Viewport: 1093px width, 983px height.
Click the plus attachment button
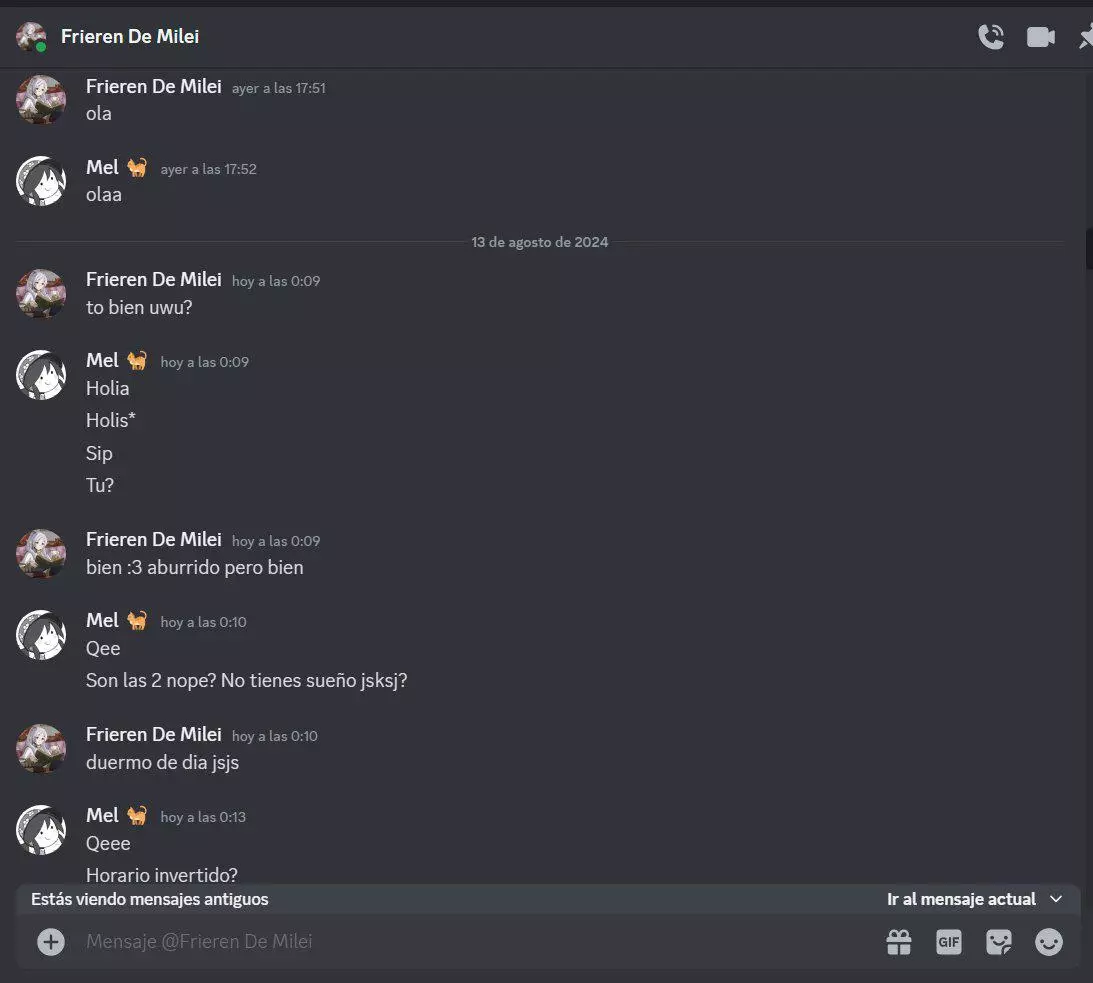(51, 942)
